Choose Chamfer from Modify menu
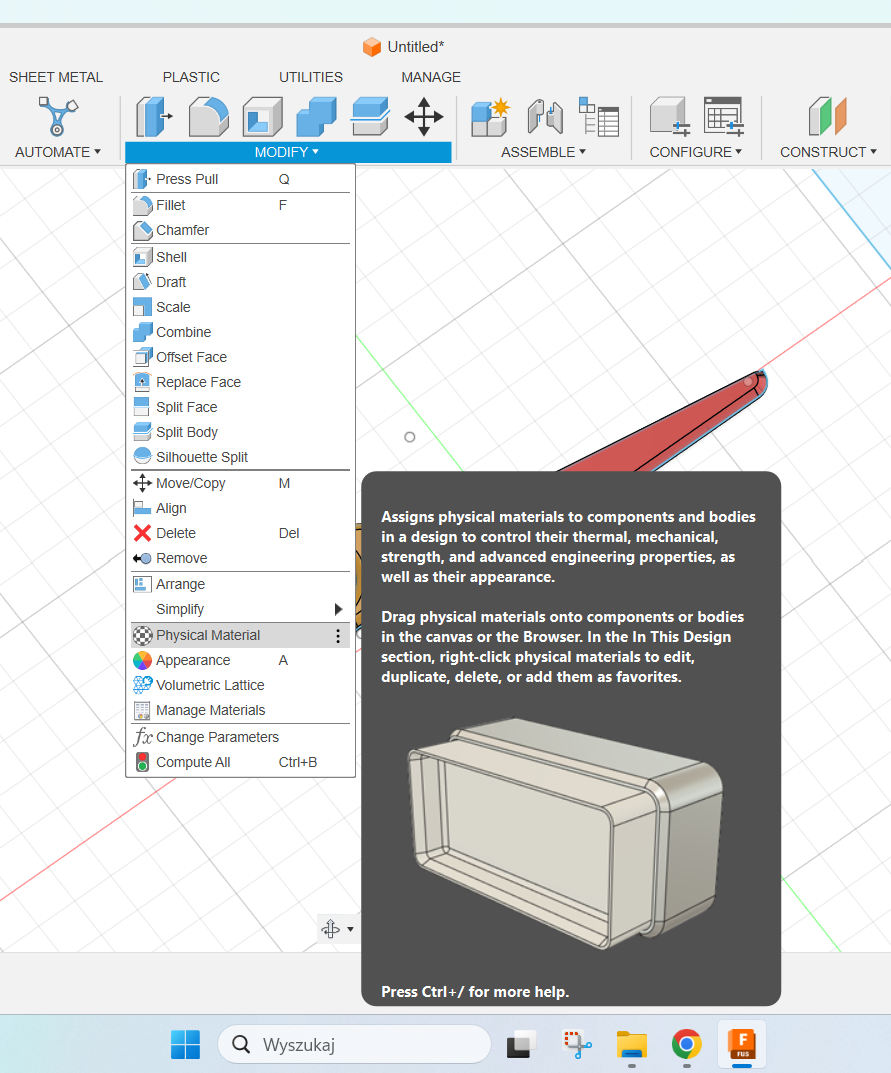 click(x=240, y=230)
